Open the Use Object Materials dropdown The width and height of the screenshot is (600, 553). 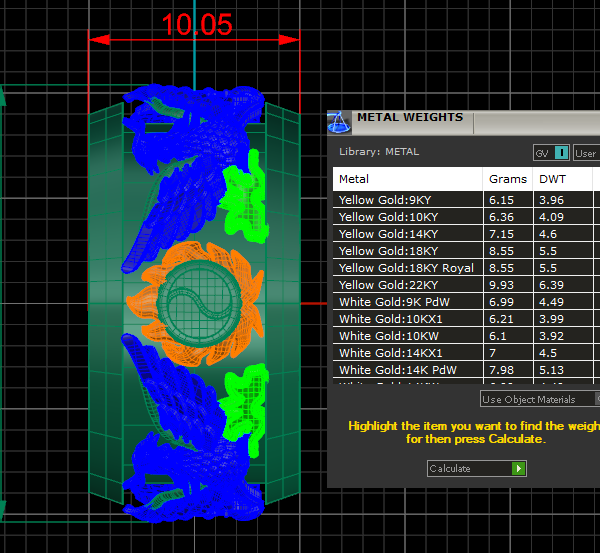536,399
